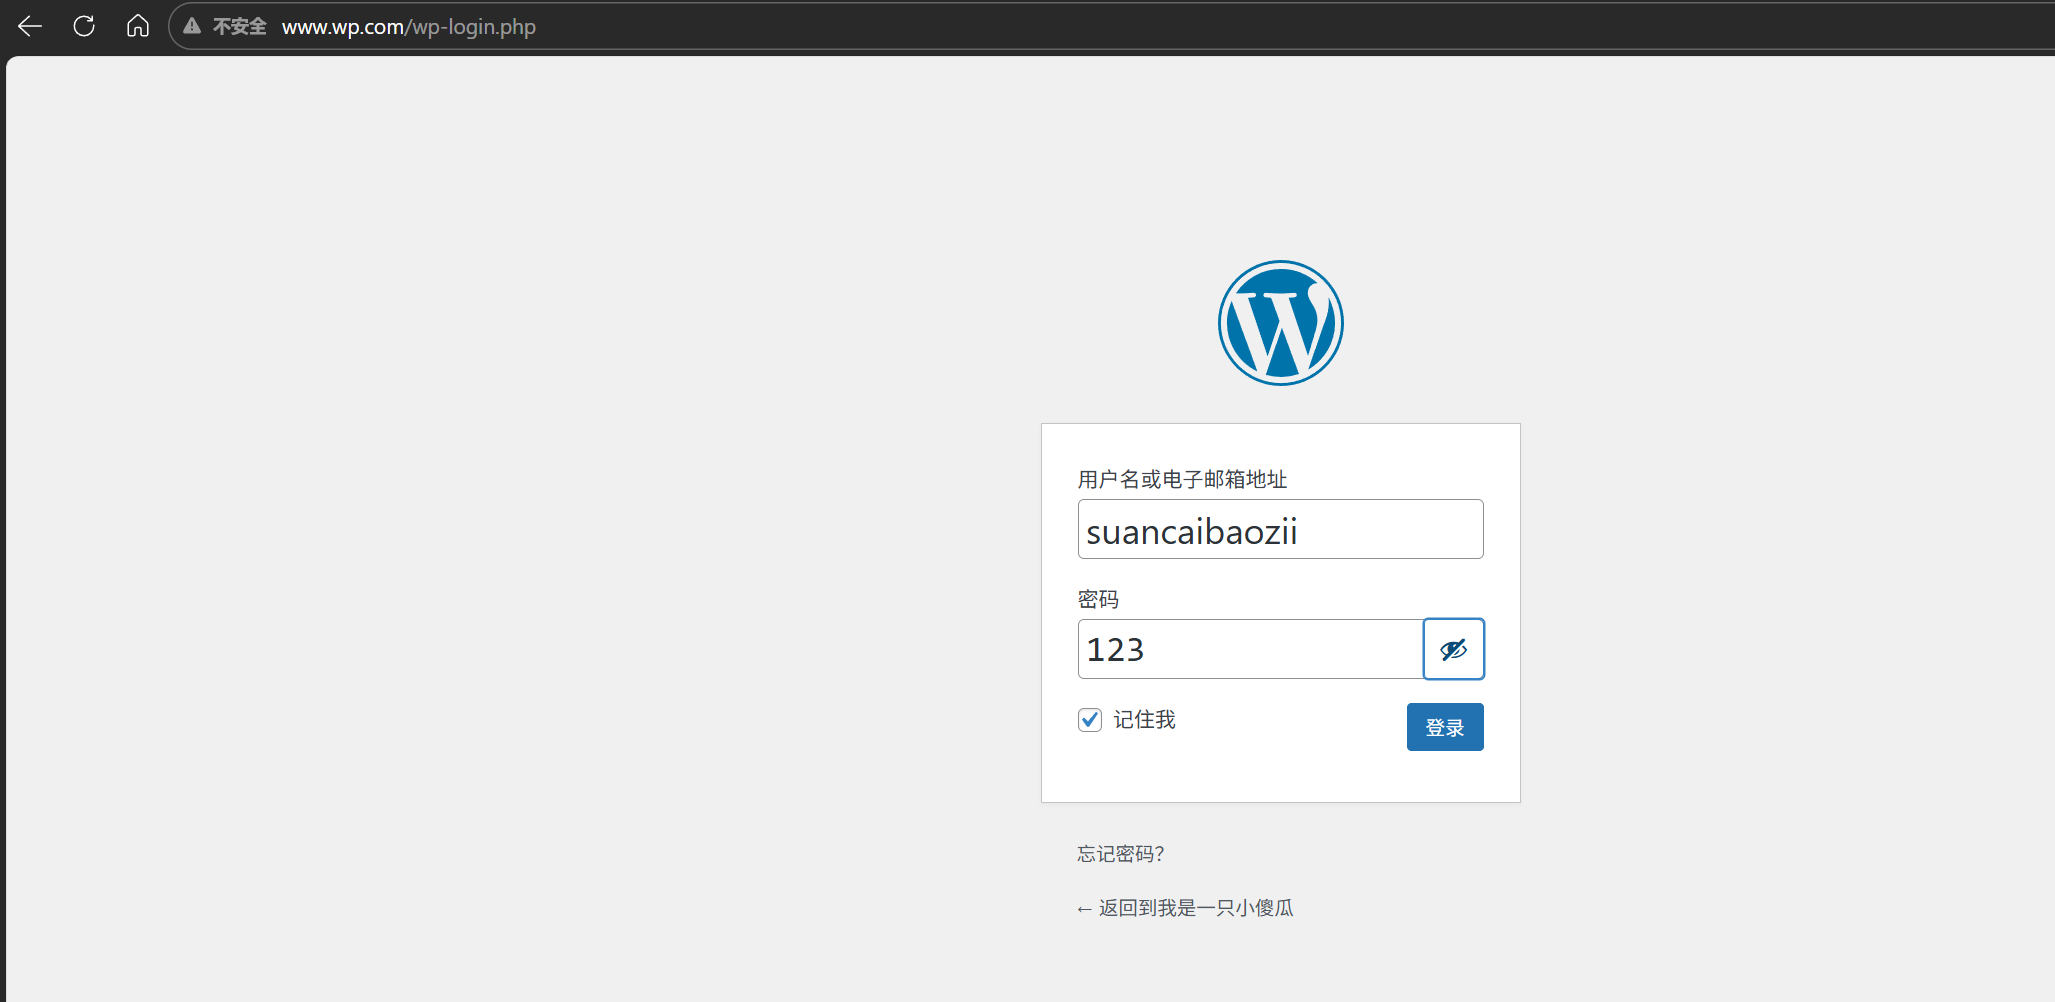This screenshot has width=2055, height=1002.
Task: Click the WordPress logo
Action: point(1280,323)
